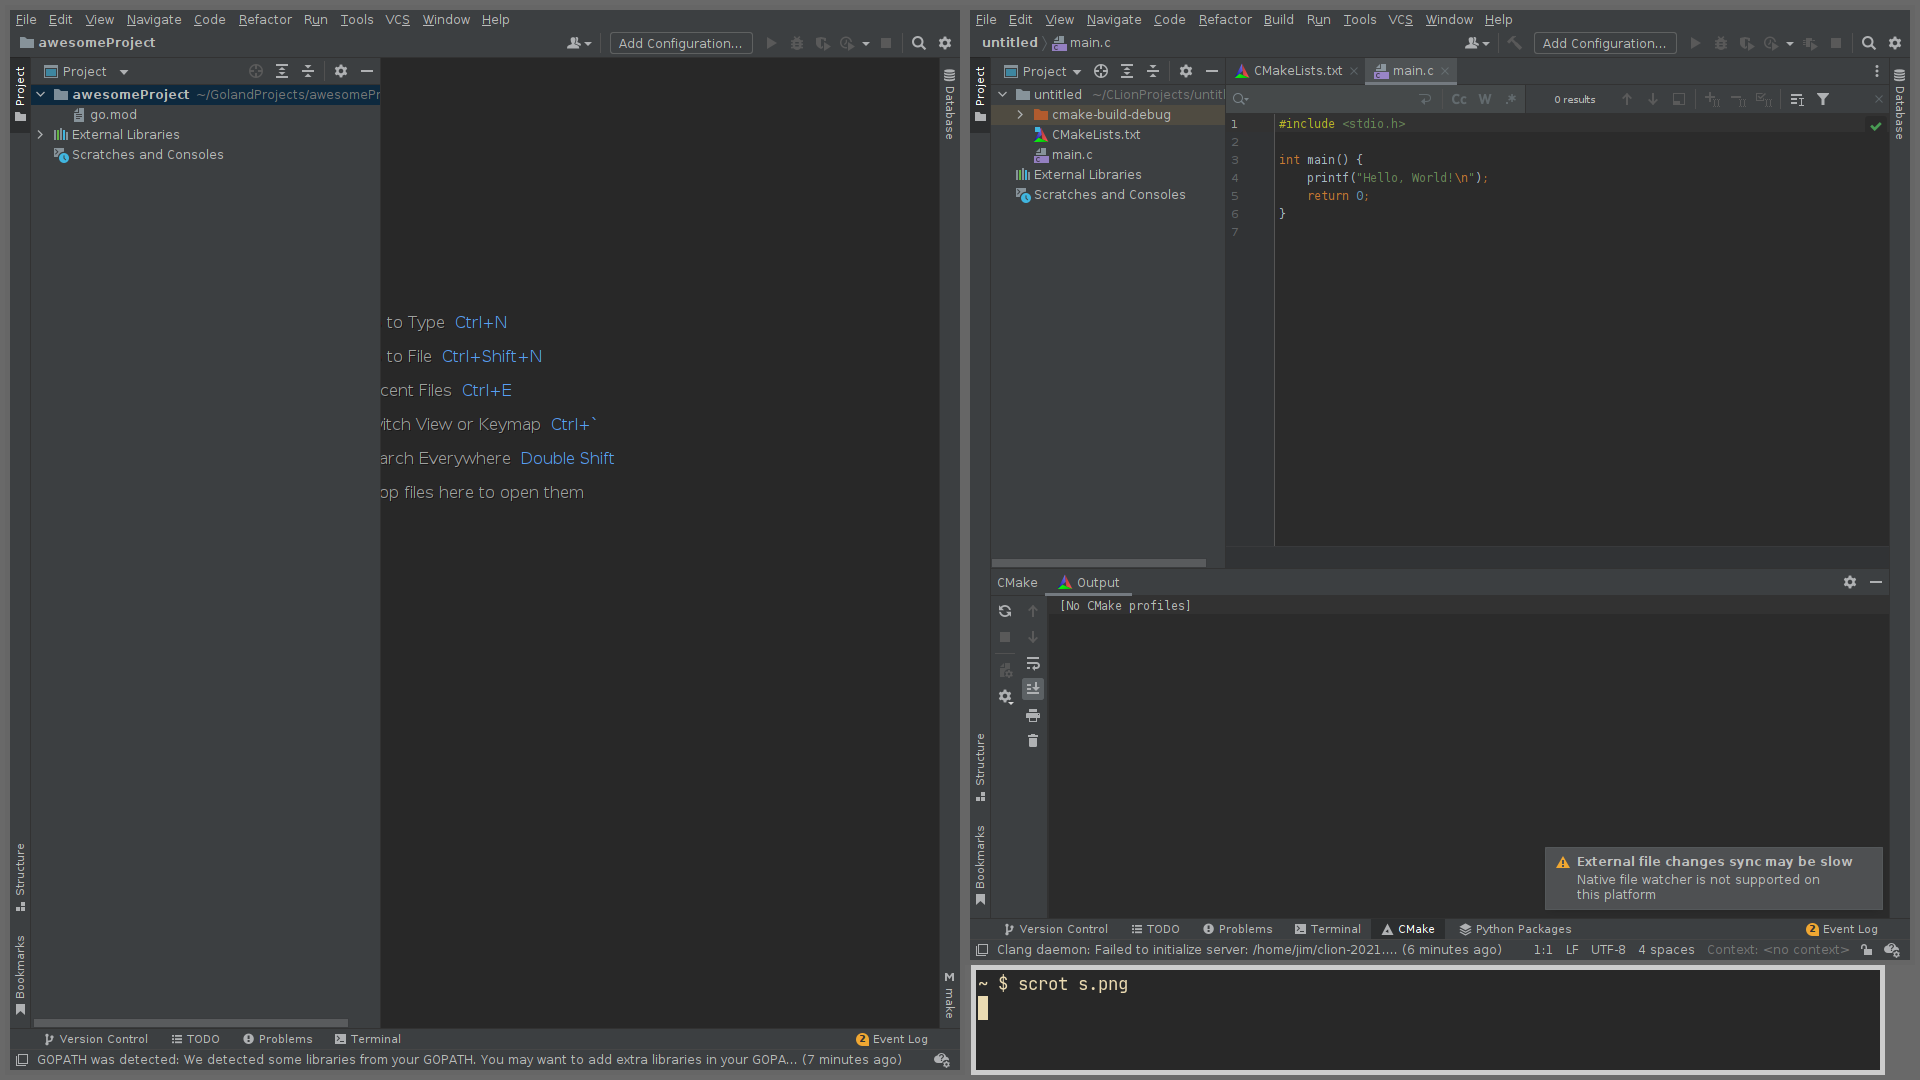The height and width of the screenshot is (1080, 1920).
Task: Click the trash icon to clear CMake output
Action: pos(1033,741)
